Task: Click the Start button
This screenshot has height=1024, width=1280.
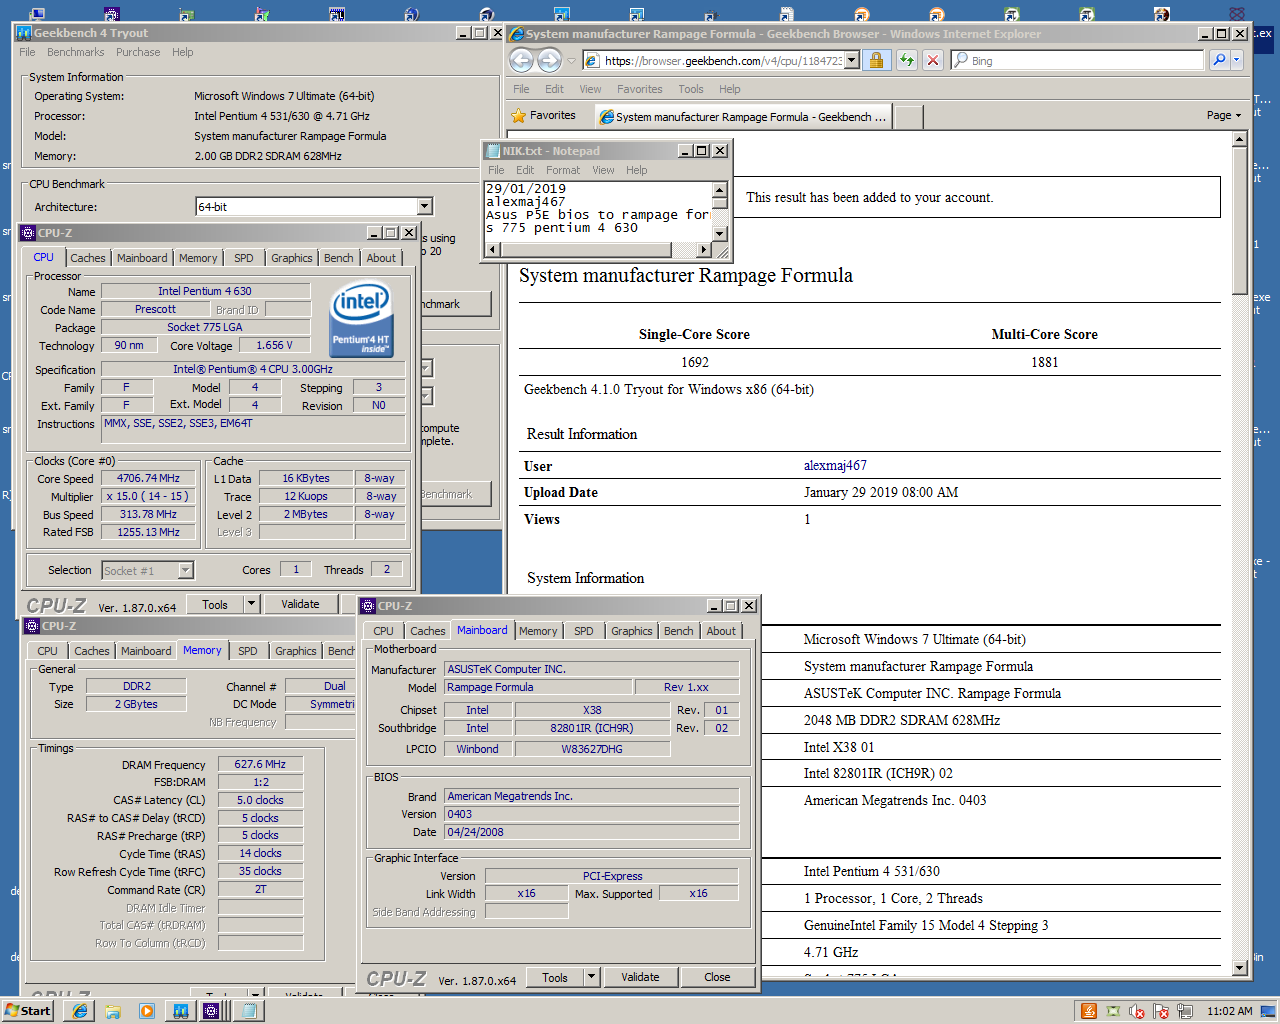Action: point(27,1011)
